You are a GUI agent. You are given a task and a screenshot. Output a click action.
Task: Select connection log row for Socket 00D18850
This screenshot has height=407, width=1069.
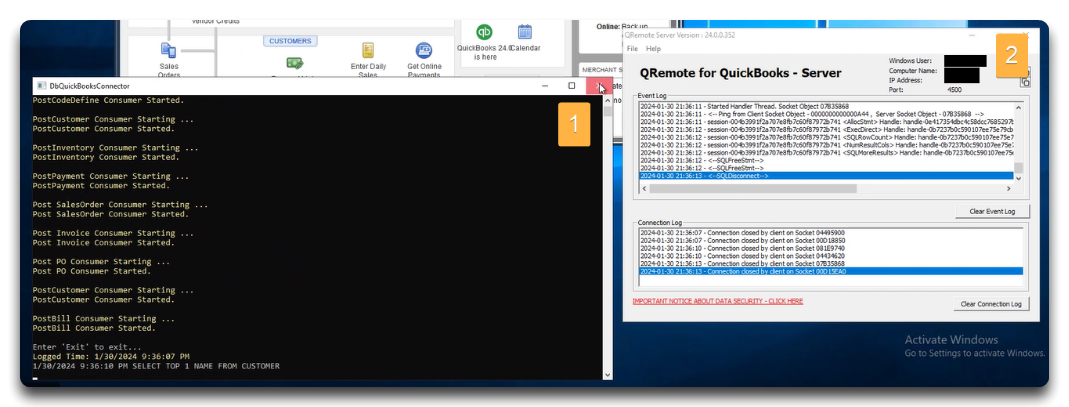point(831,240)
